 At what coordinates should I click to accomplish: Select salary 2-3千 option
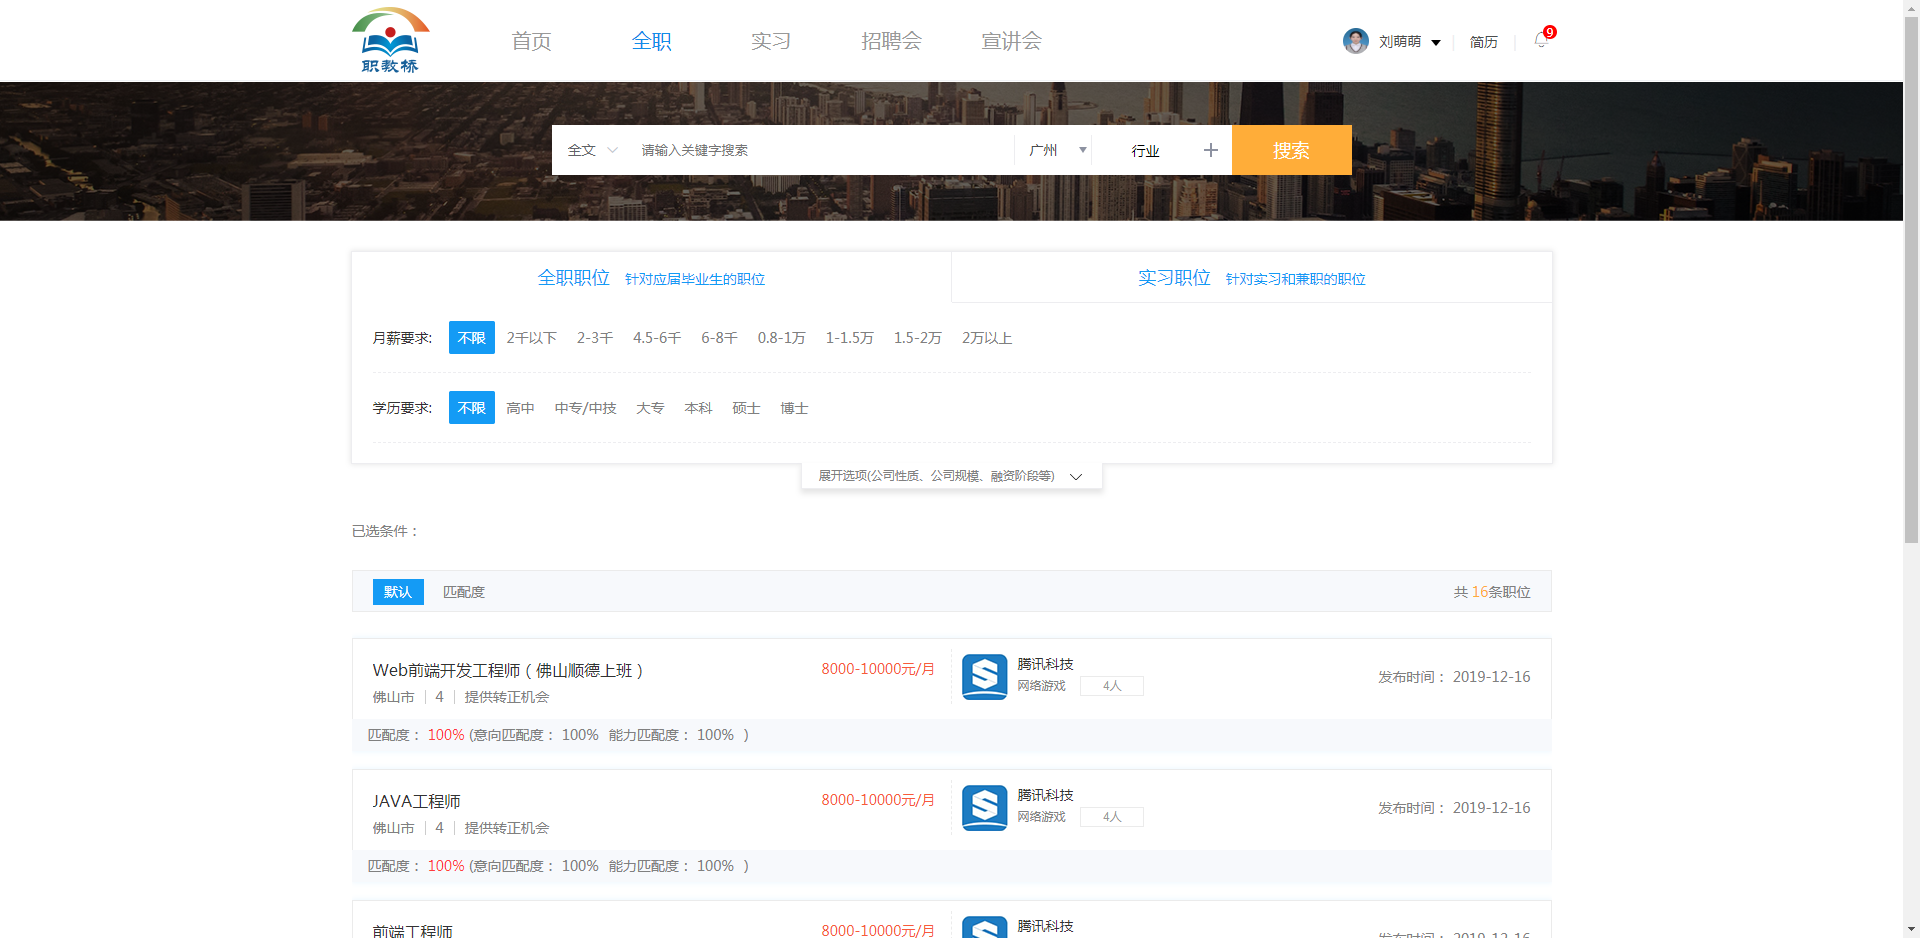click(x=595, y=338)
